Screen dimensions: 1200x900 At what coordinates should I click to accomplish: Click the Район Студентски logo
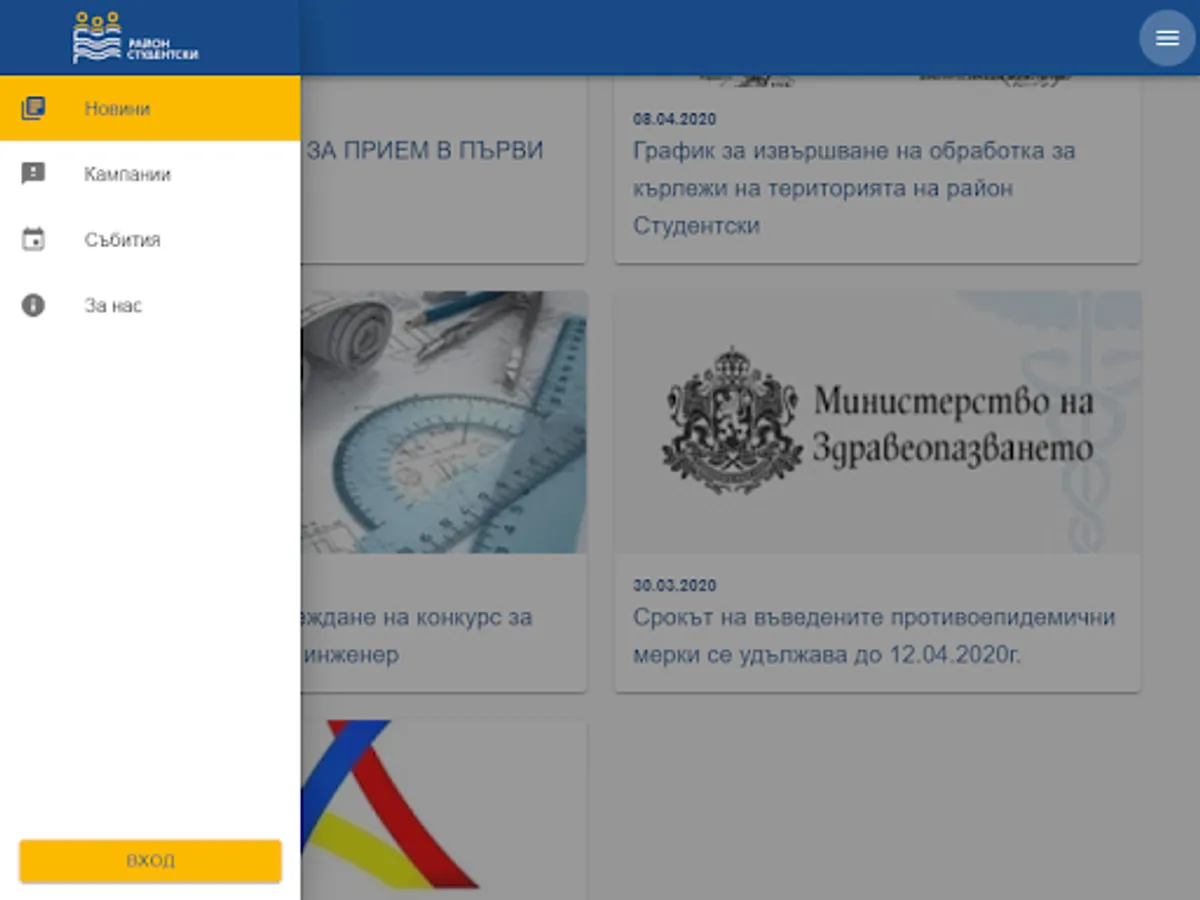[135, 38]
